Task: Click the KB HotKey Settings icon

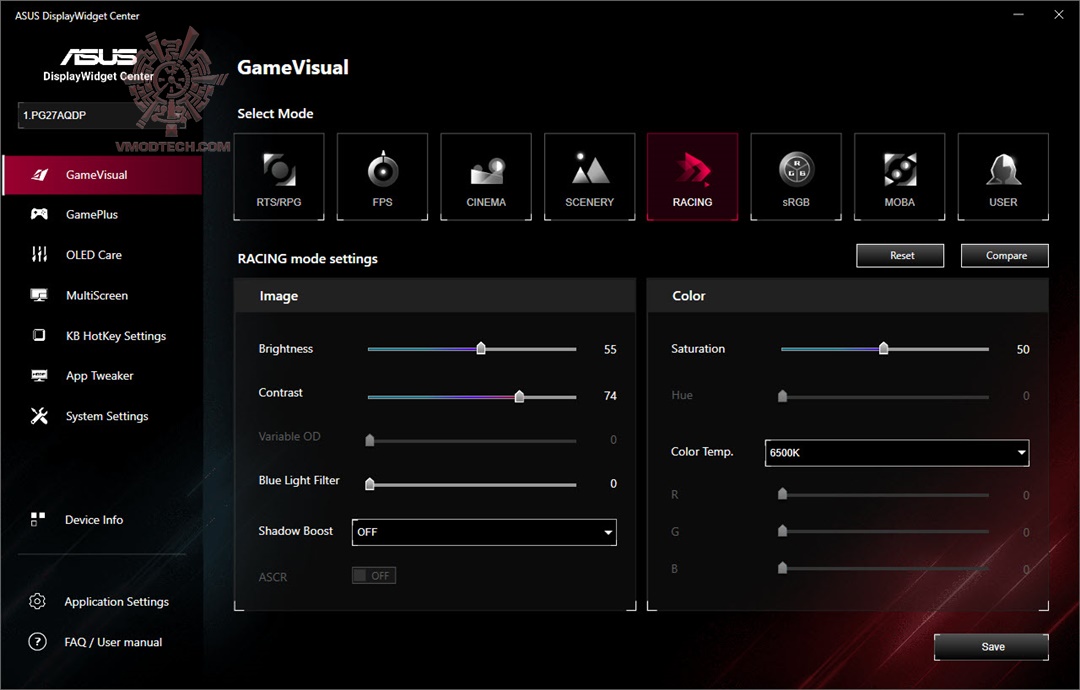Action: [39, 335]
